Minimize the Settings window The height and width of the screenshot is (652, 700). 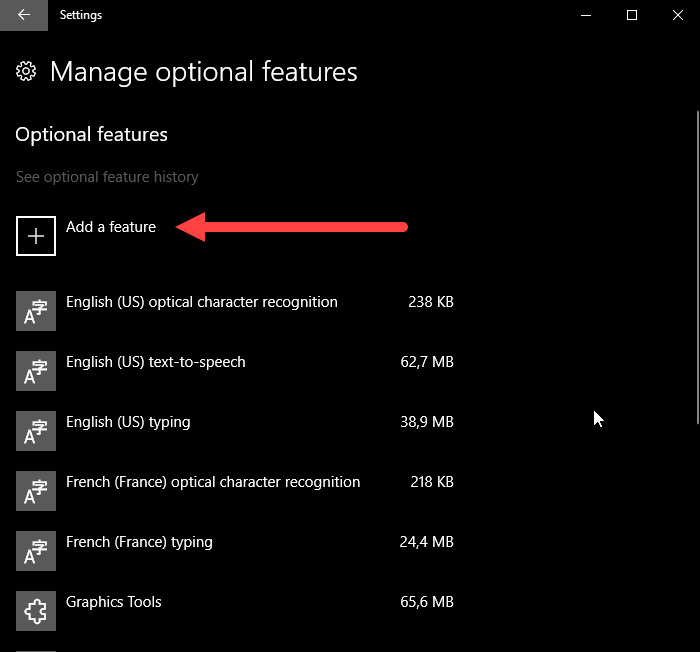[x=586, y=15]
